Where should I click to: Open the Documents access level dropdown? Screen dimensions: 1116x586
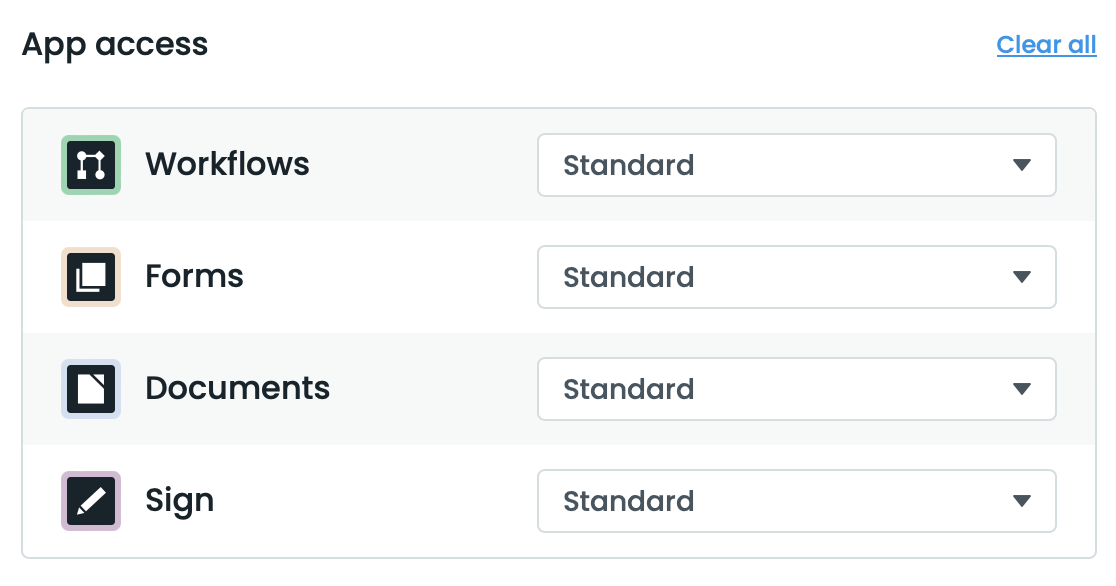click(x=797, y=389)
